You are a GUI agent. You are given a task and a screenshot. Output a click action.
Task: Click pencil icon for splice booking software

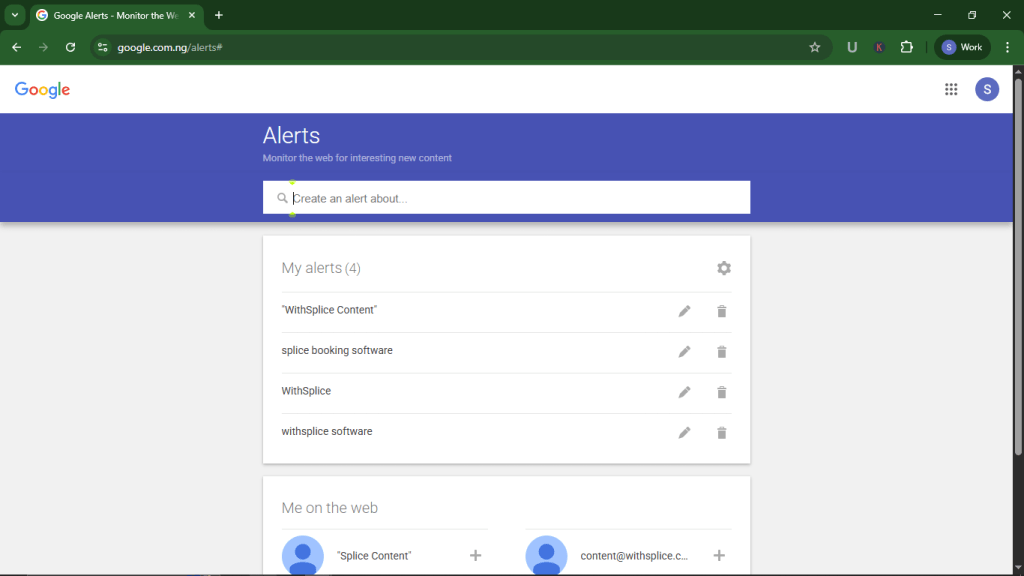684,352
